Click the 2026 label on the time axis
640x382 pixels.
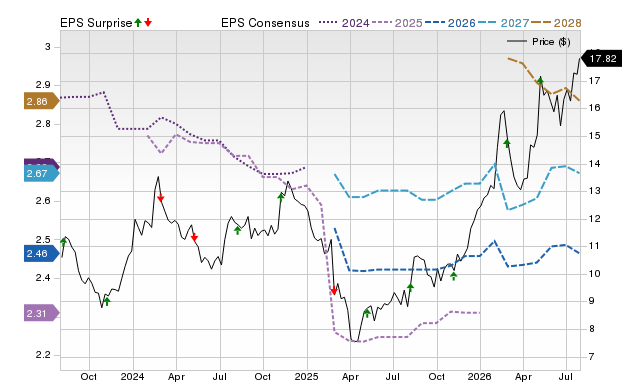point(479,376)
